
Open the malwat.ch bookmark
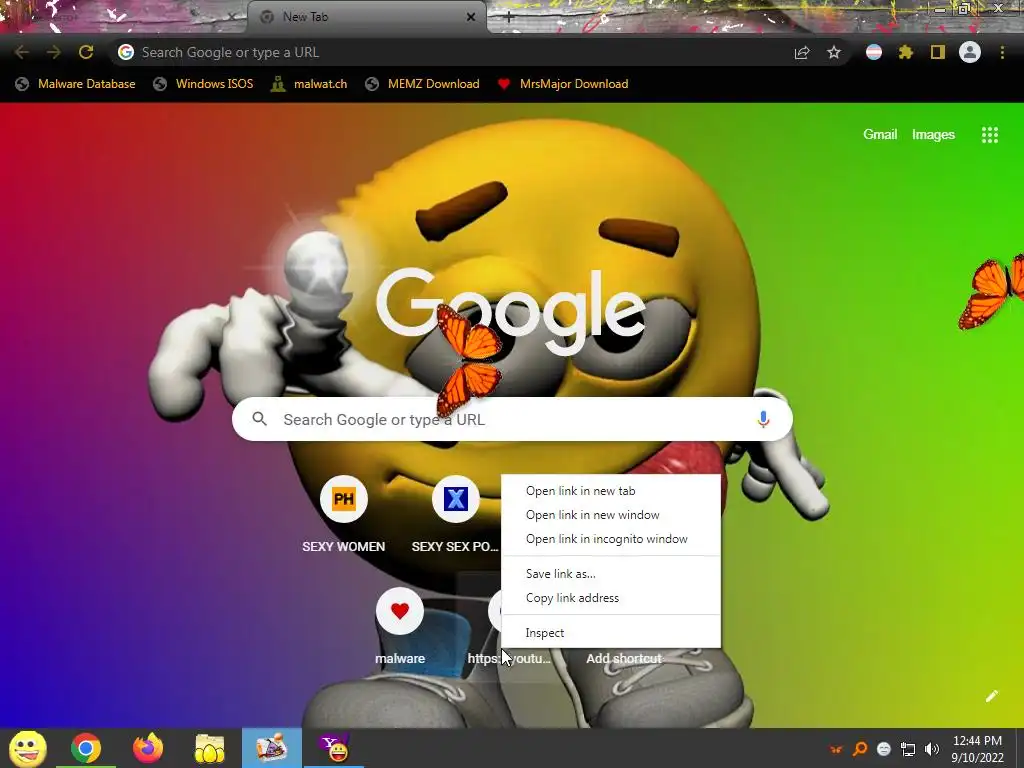tap(310, 84)
